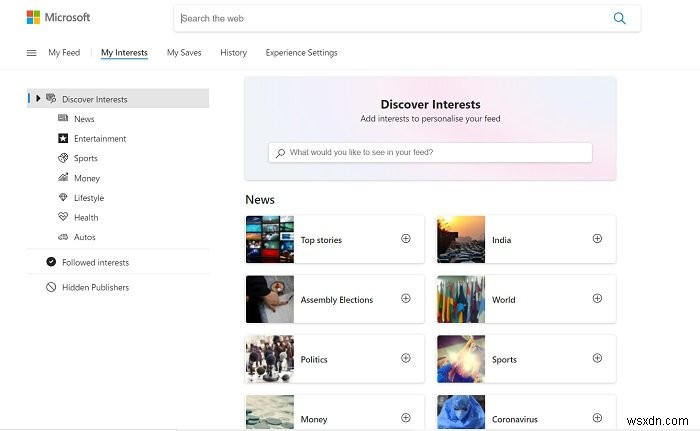Open the History tab
The image size is (700, 431).
point(233,53)
